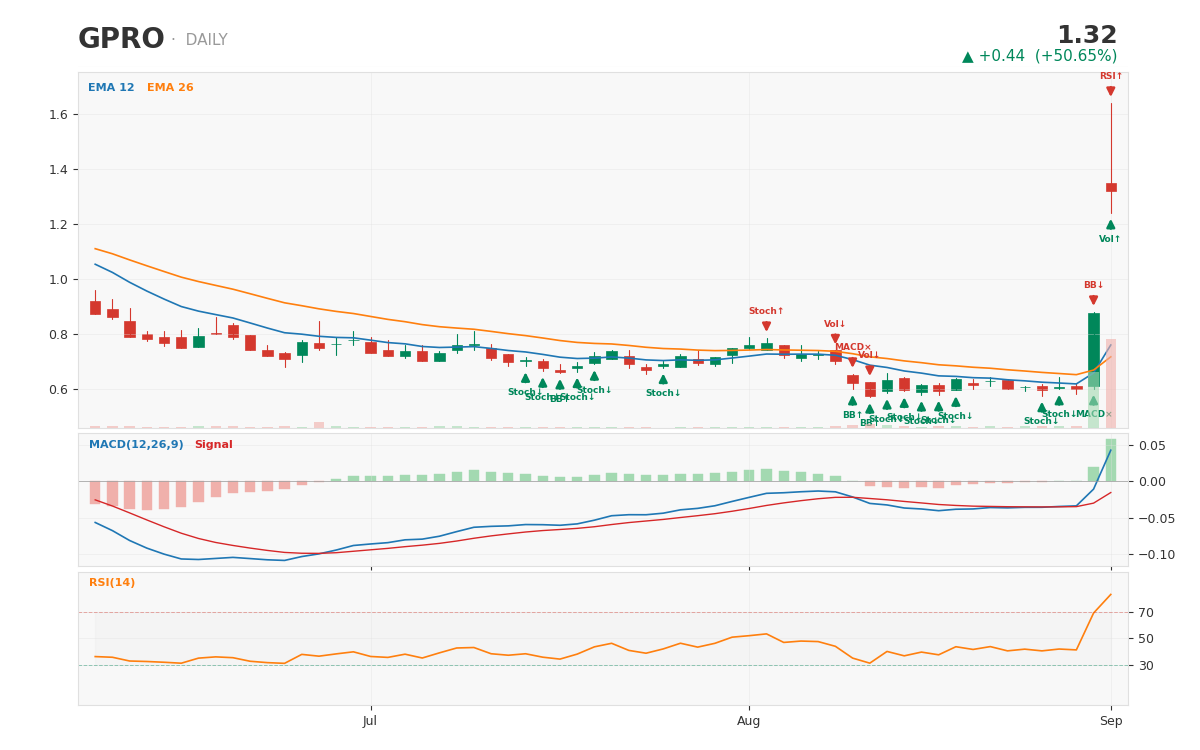
Task: Click the DAILY timeframe label
Action: 206,40
